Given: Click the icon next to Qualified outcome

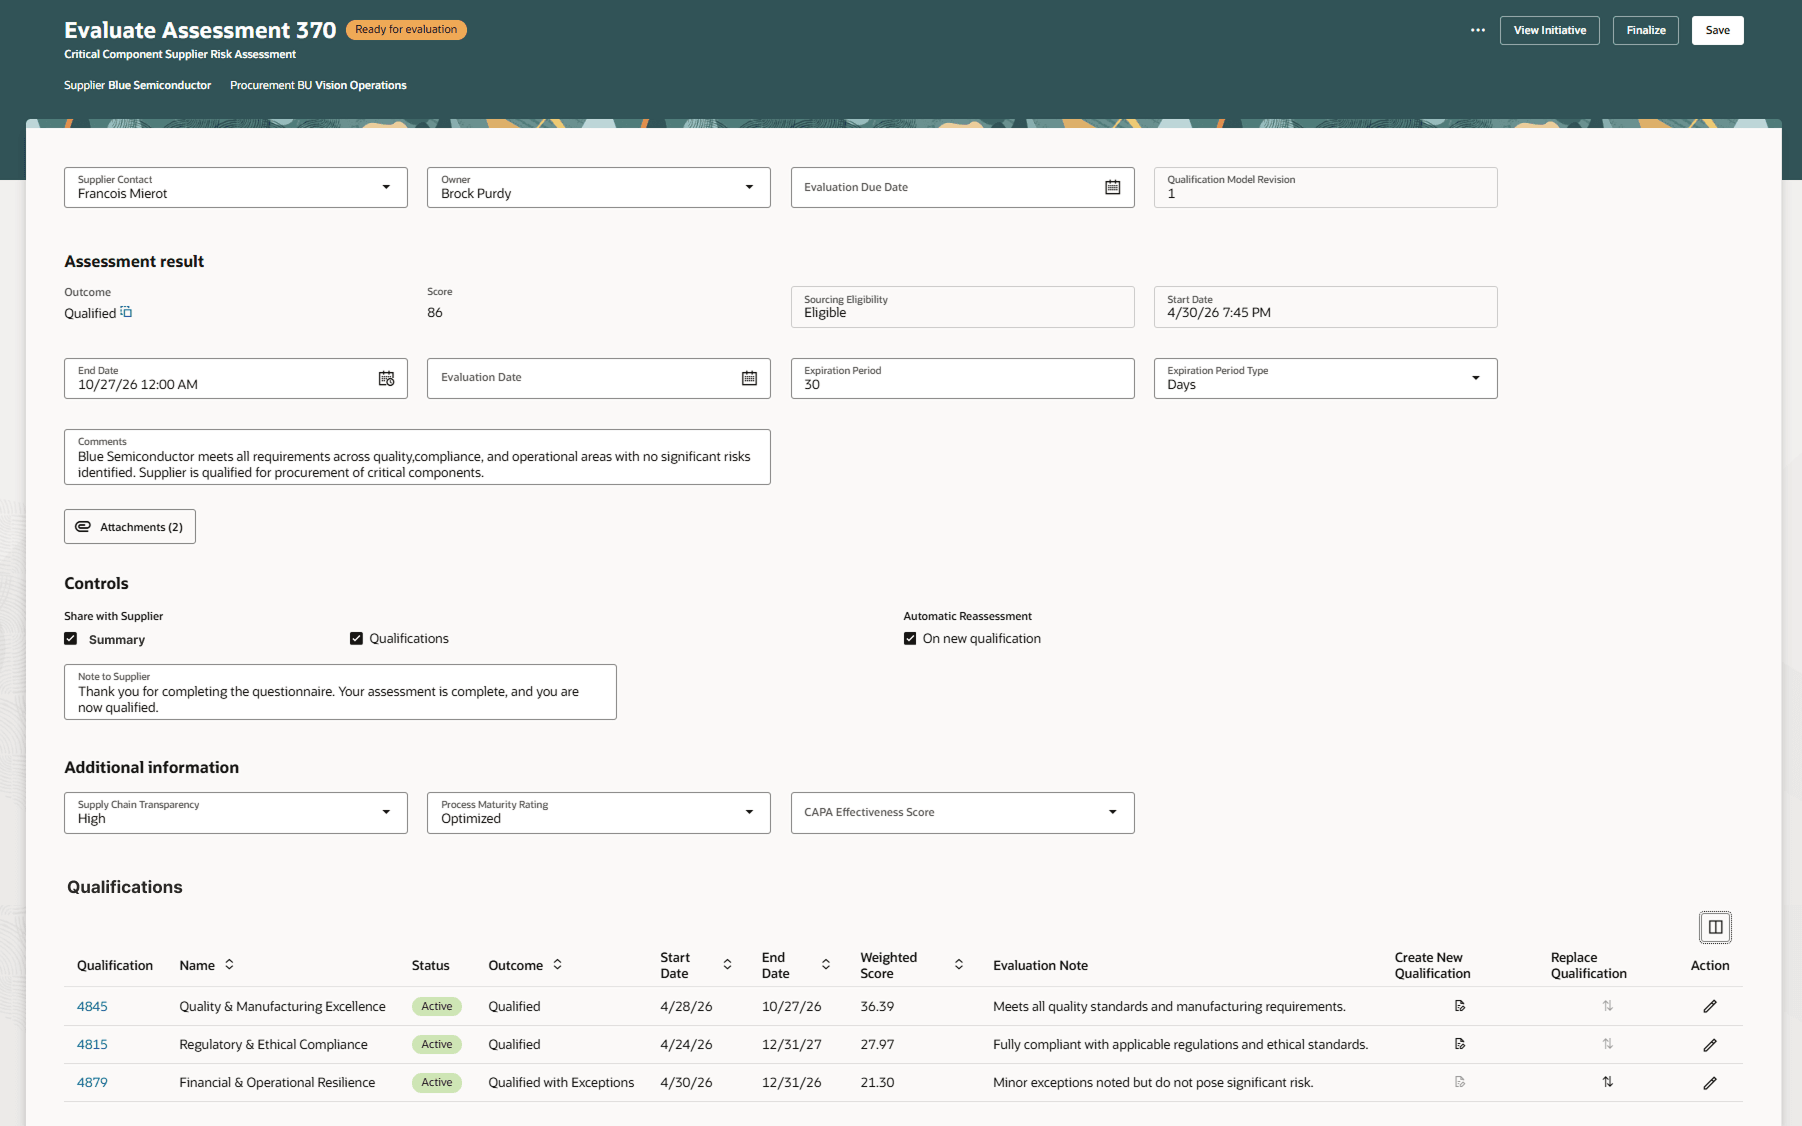Looking at the screenshot, I should (126, 312).
